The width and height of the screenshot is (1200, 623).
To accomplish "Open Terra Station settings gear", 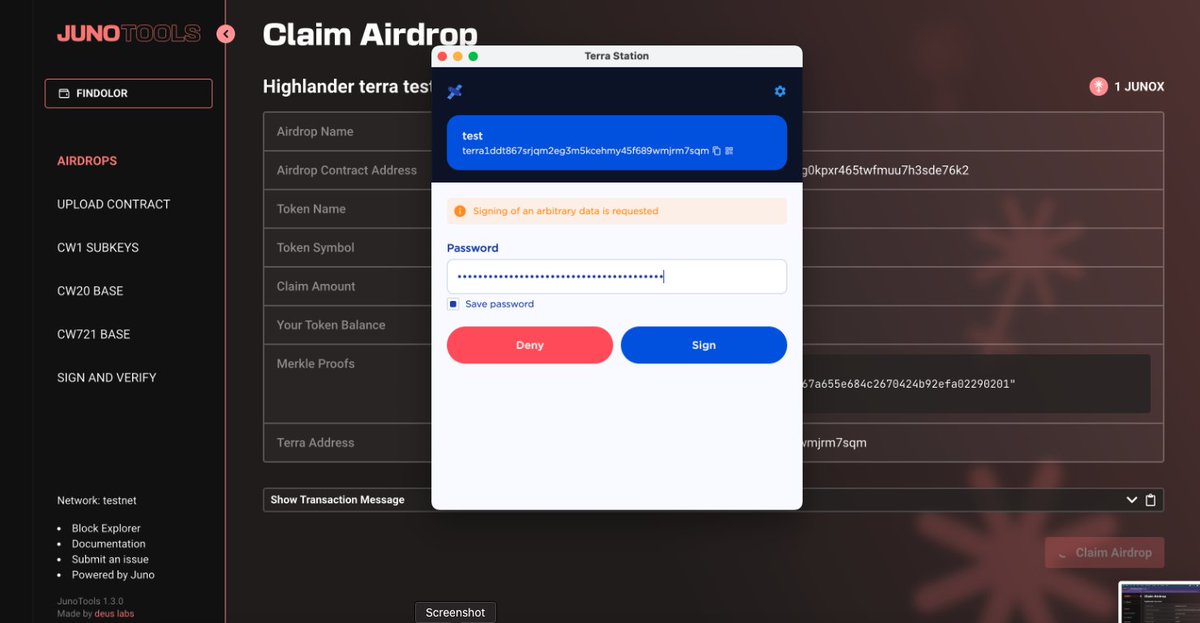I will (x=780, y=92).
